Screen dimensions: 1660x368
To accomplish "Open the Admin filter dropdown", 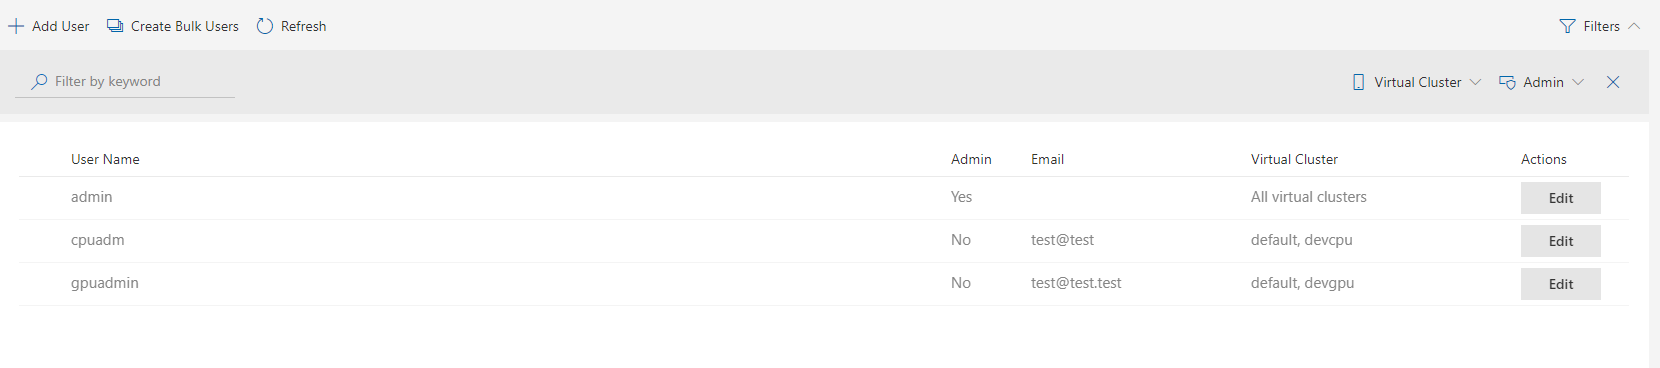I will pyautogui.click(x=1541, y=82).
